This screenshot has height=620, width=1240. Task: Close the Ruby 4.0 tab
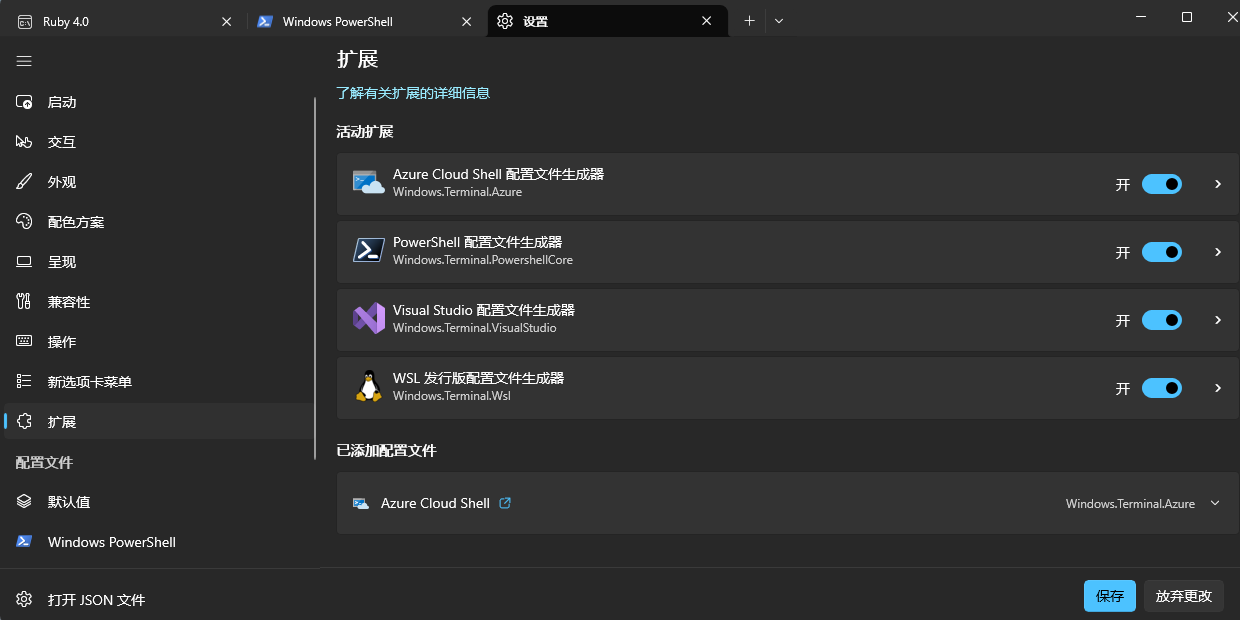point(227,21)
